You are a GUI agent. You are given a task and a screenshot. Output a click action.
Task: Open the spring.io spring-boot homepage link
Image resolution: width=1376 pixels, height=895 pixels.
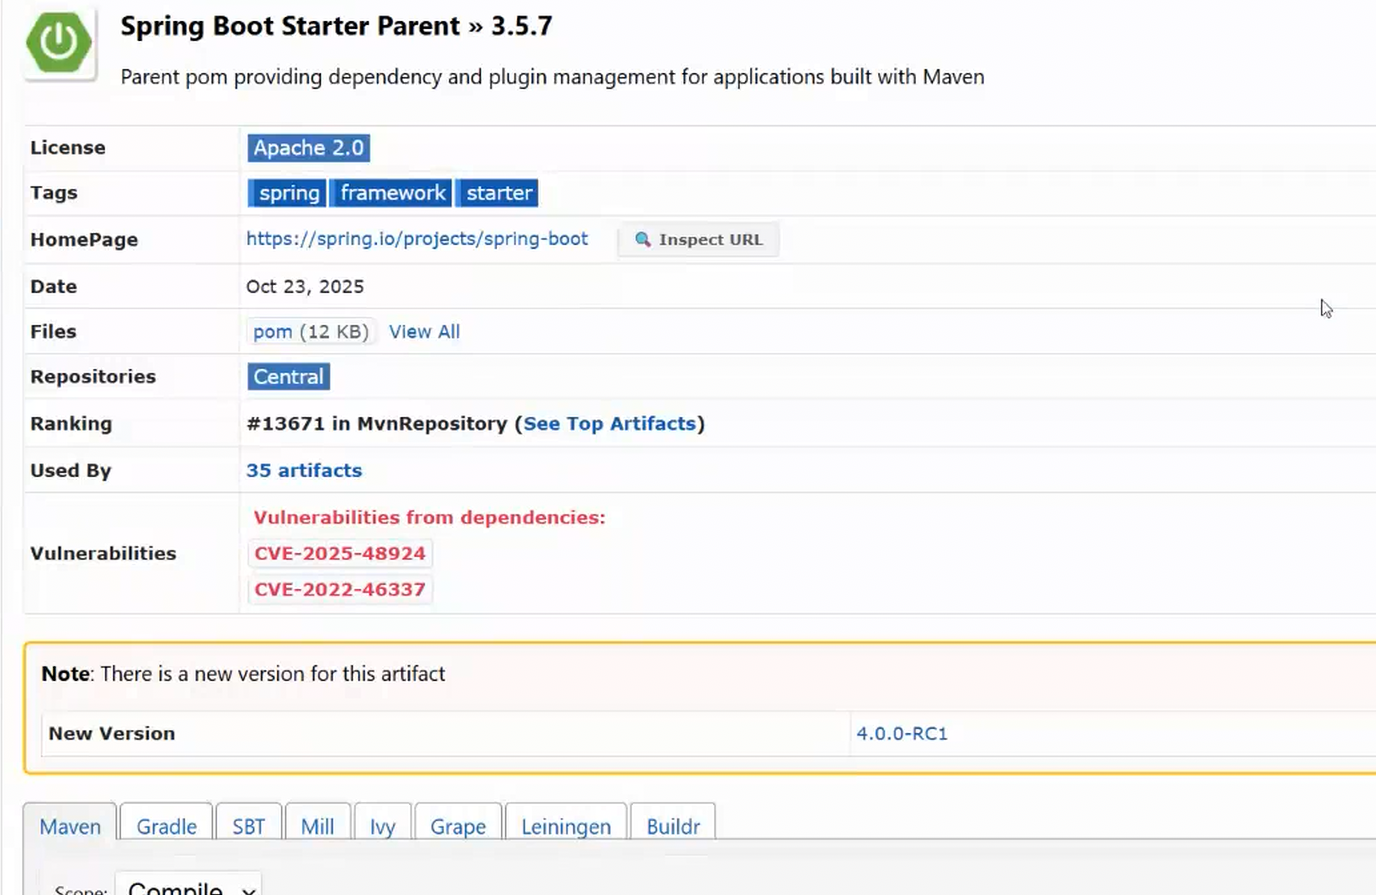[417, 239]
